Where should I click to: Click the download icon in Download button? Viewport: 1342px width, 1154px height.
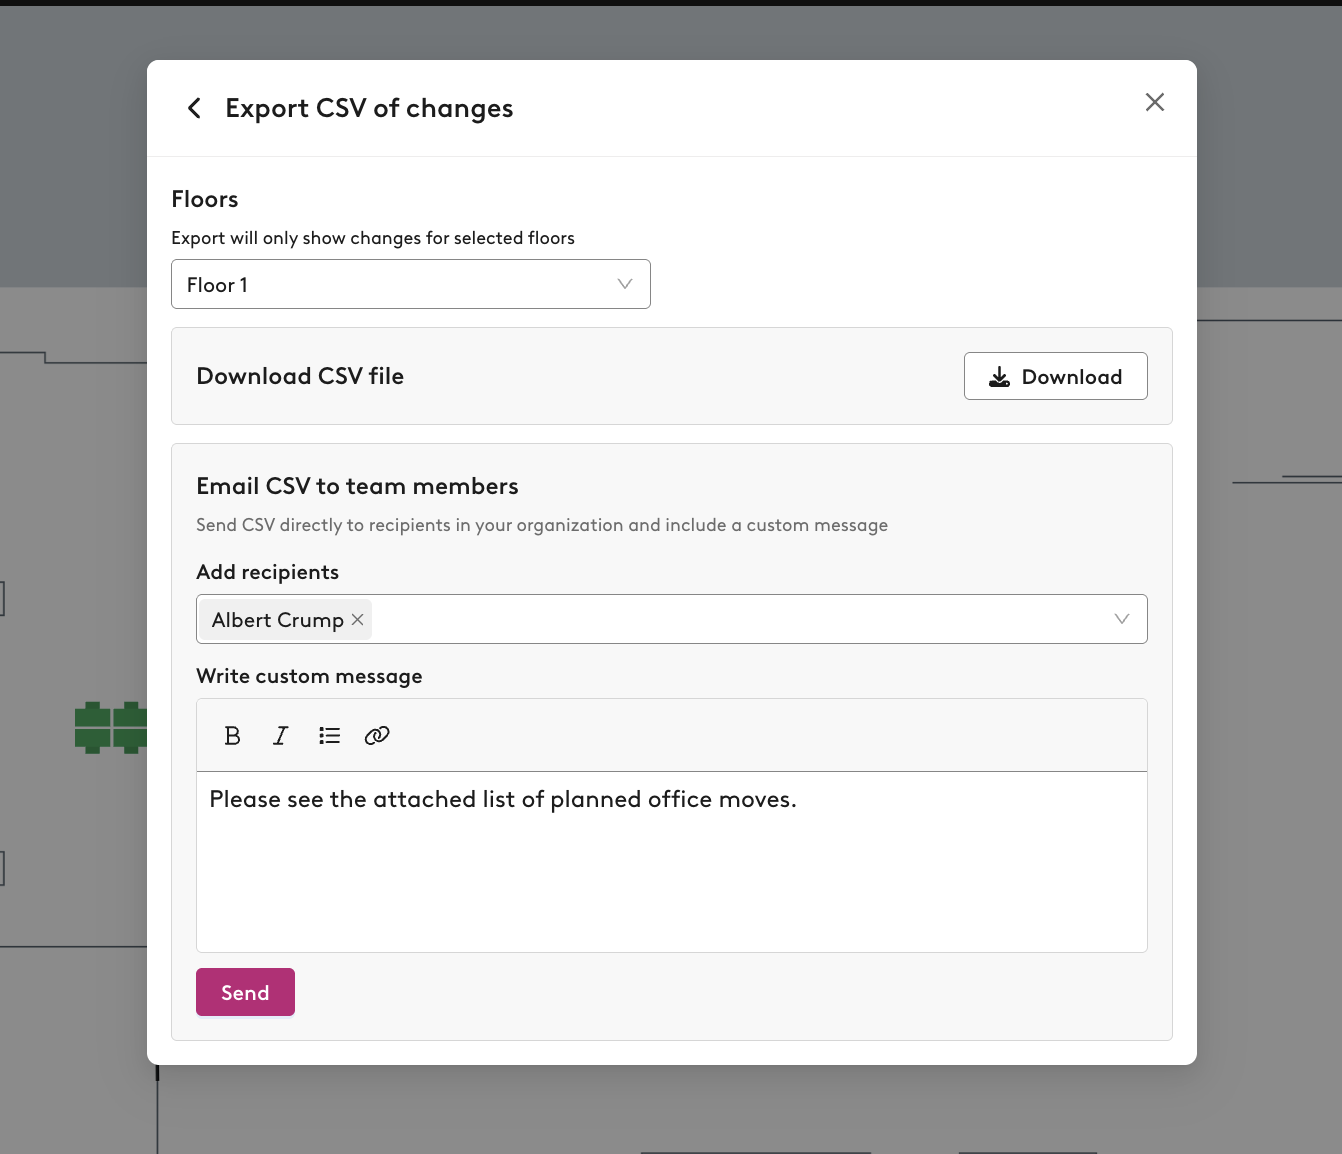click(999, 377)
